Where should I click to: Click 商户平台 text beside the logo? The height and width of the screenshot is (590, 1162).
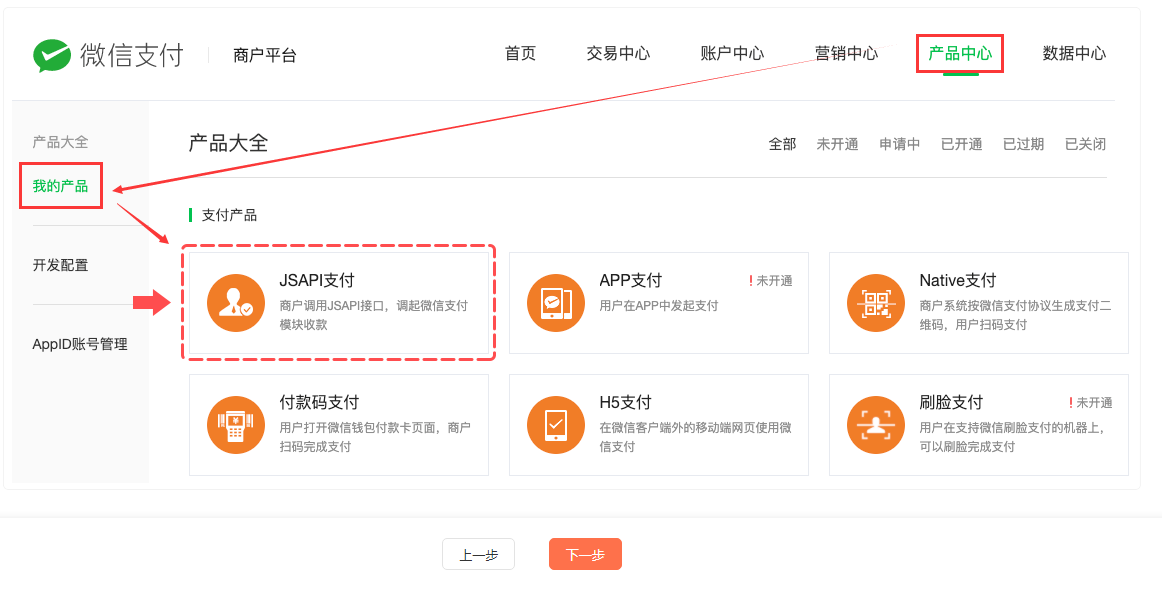coord(265,56)
